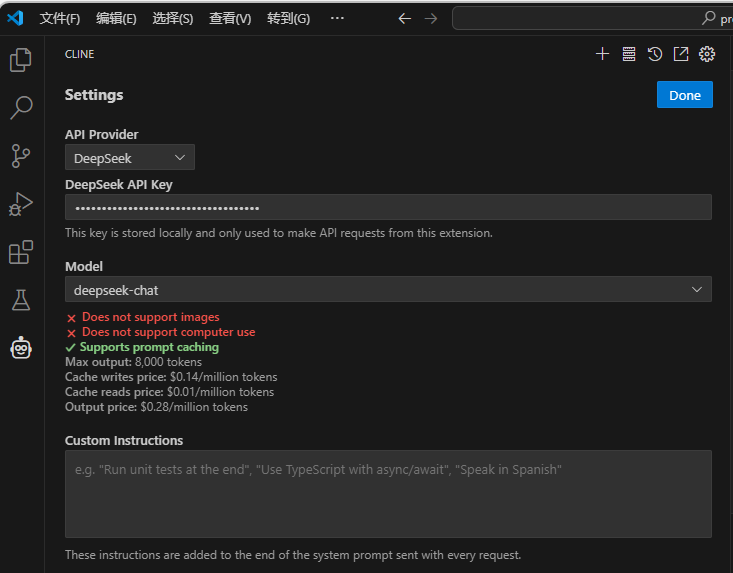The width and height of the screenshot is (733, 573).
Task: Start a new Cline task with plus icon
Action: (603, 54)
